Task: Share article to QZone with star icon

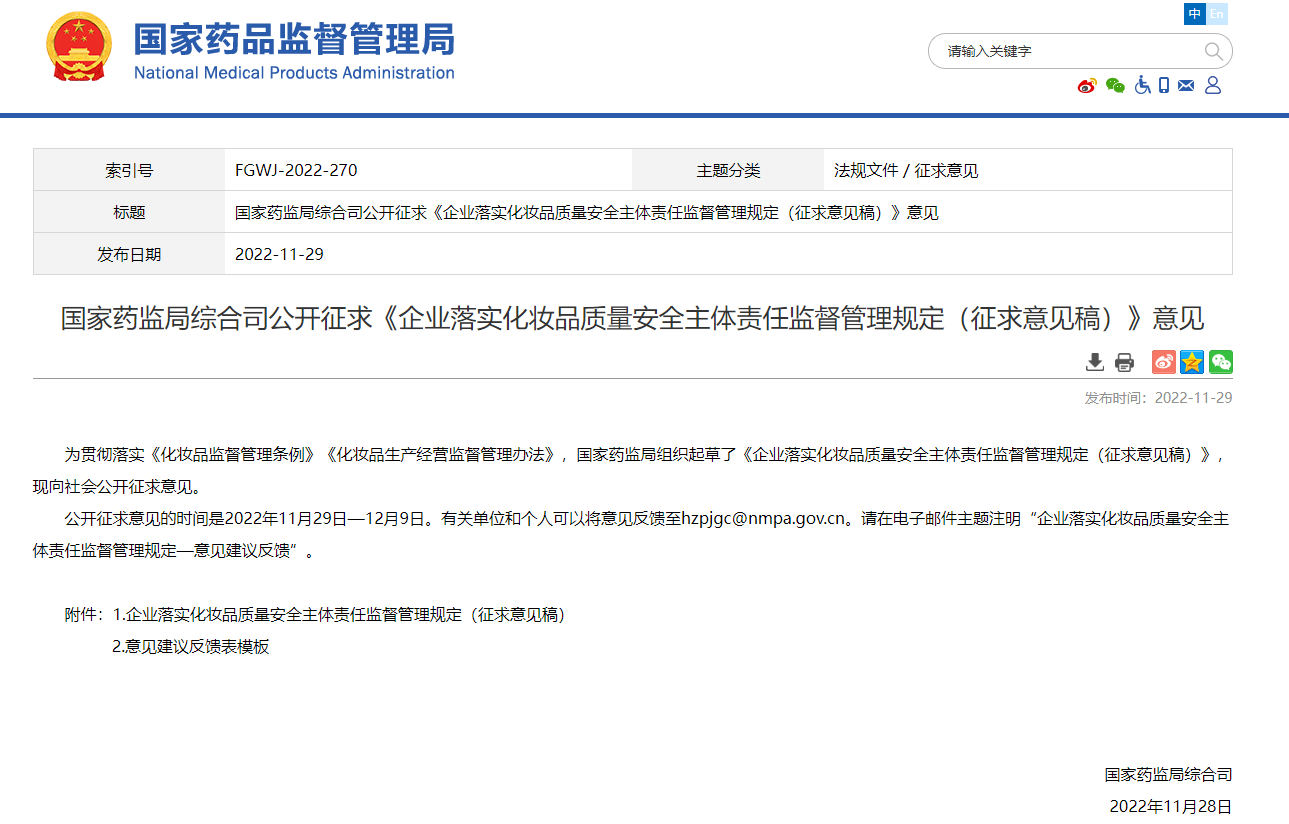Action: pos(1192,362)
